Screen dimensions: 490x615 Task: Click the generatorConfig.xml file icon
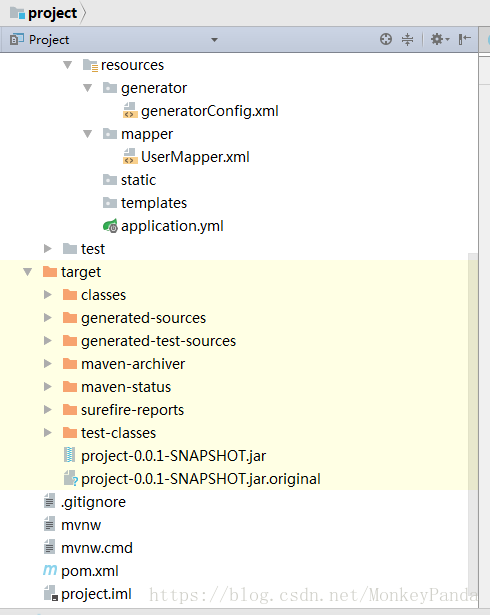click(x=130, y=111)
